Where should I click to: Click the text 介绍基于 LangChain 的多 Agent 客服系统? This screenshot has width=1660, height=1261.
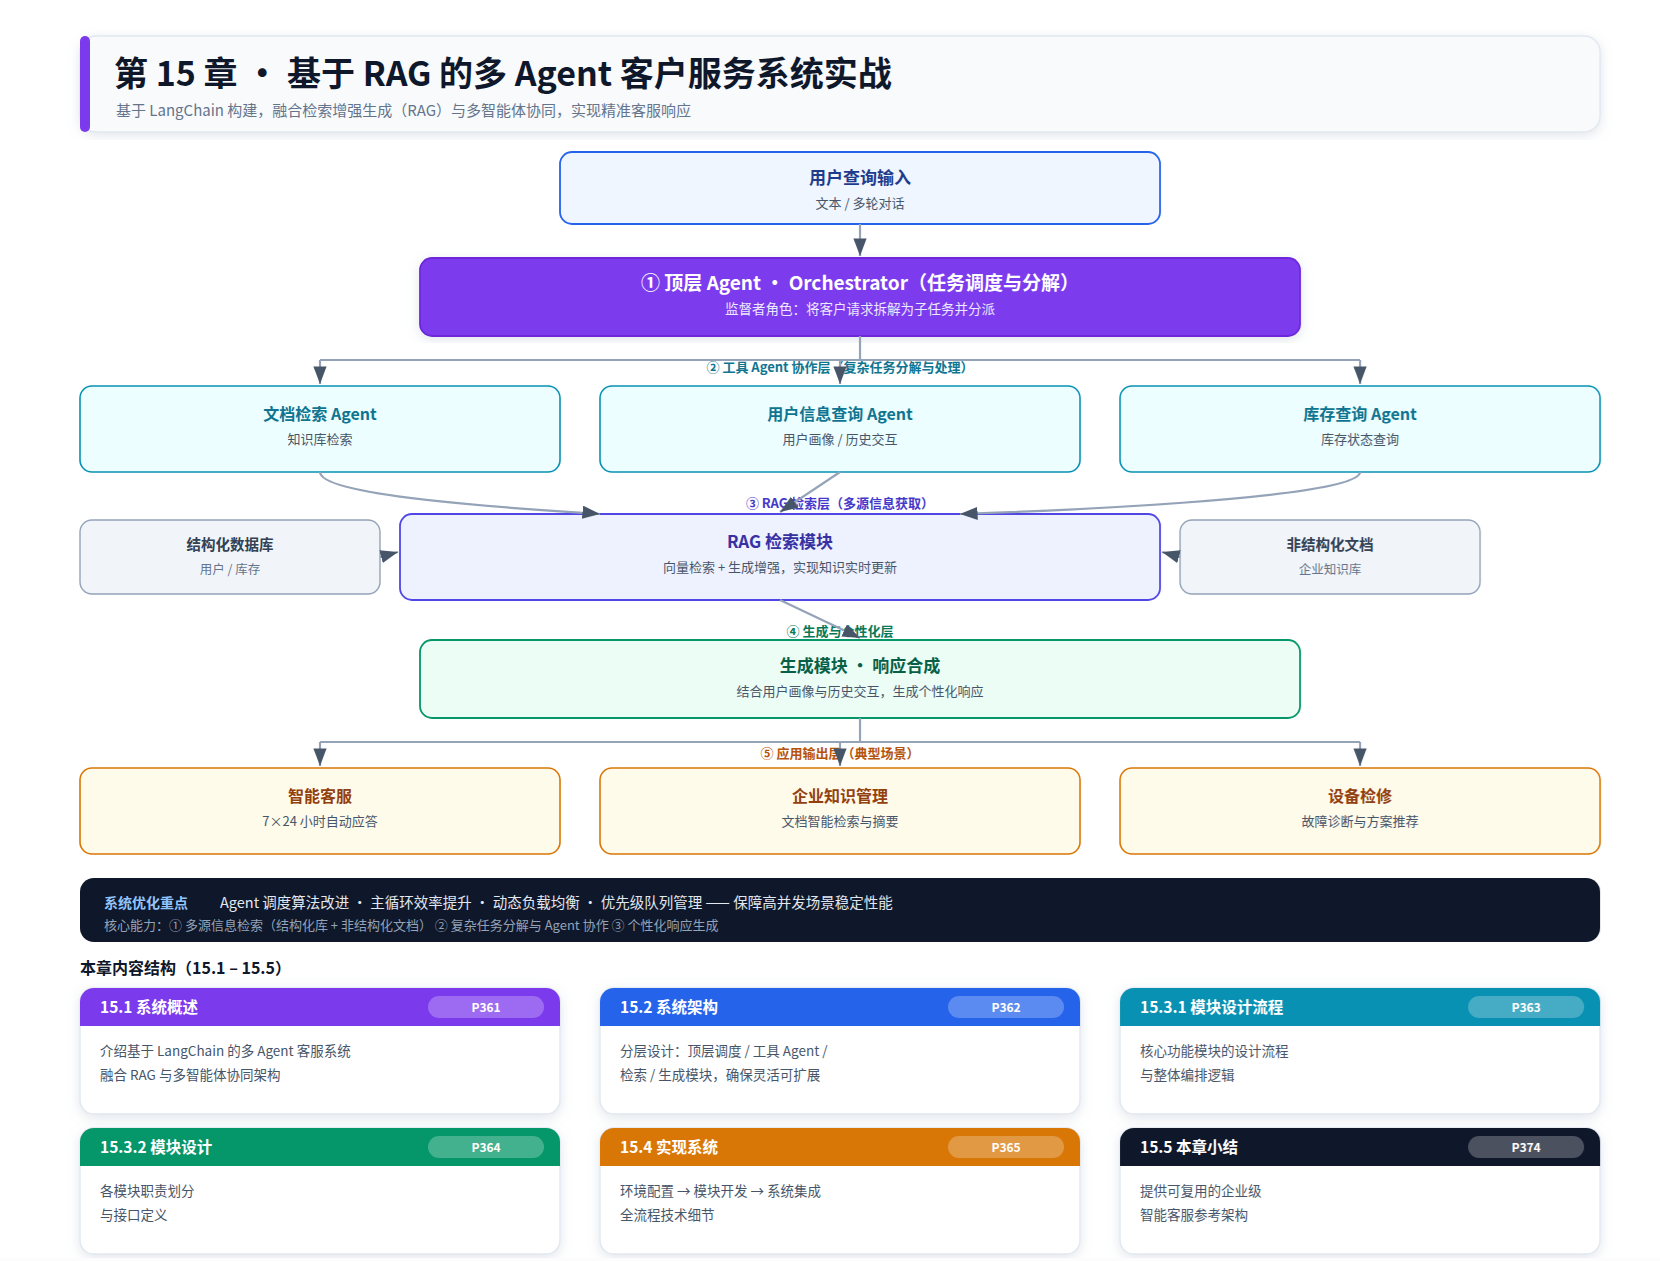coord(225,1052)
